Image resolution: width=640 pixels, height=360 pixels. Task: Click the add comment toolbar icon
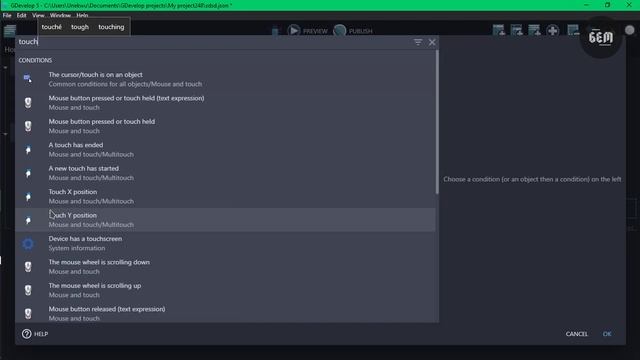pyautogui.click(x=534, y=30)
